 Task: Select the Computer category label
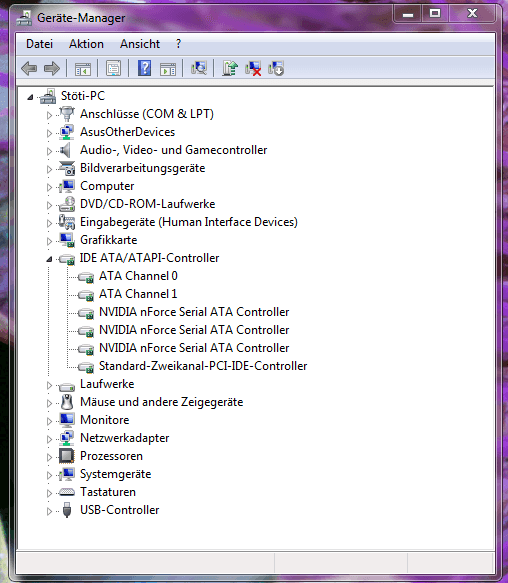click(x=107, y=186)
